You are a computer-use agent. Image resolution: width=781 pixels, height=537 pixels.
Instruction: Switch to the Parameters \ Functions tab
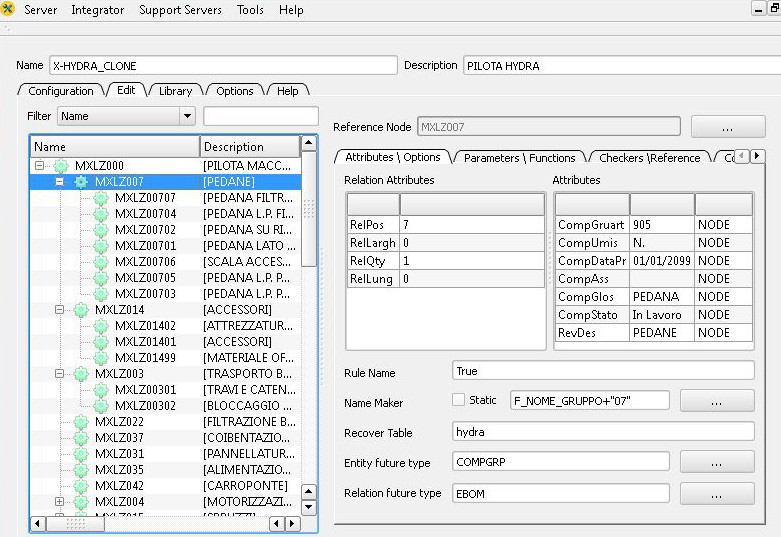pos(519,158)
